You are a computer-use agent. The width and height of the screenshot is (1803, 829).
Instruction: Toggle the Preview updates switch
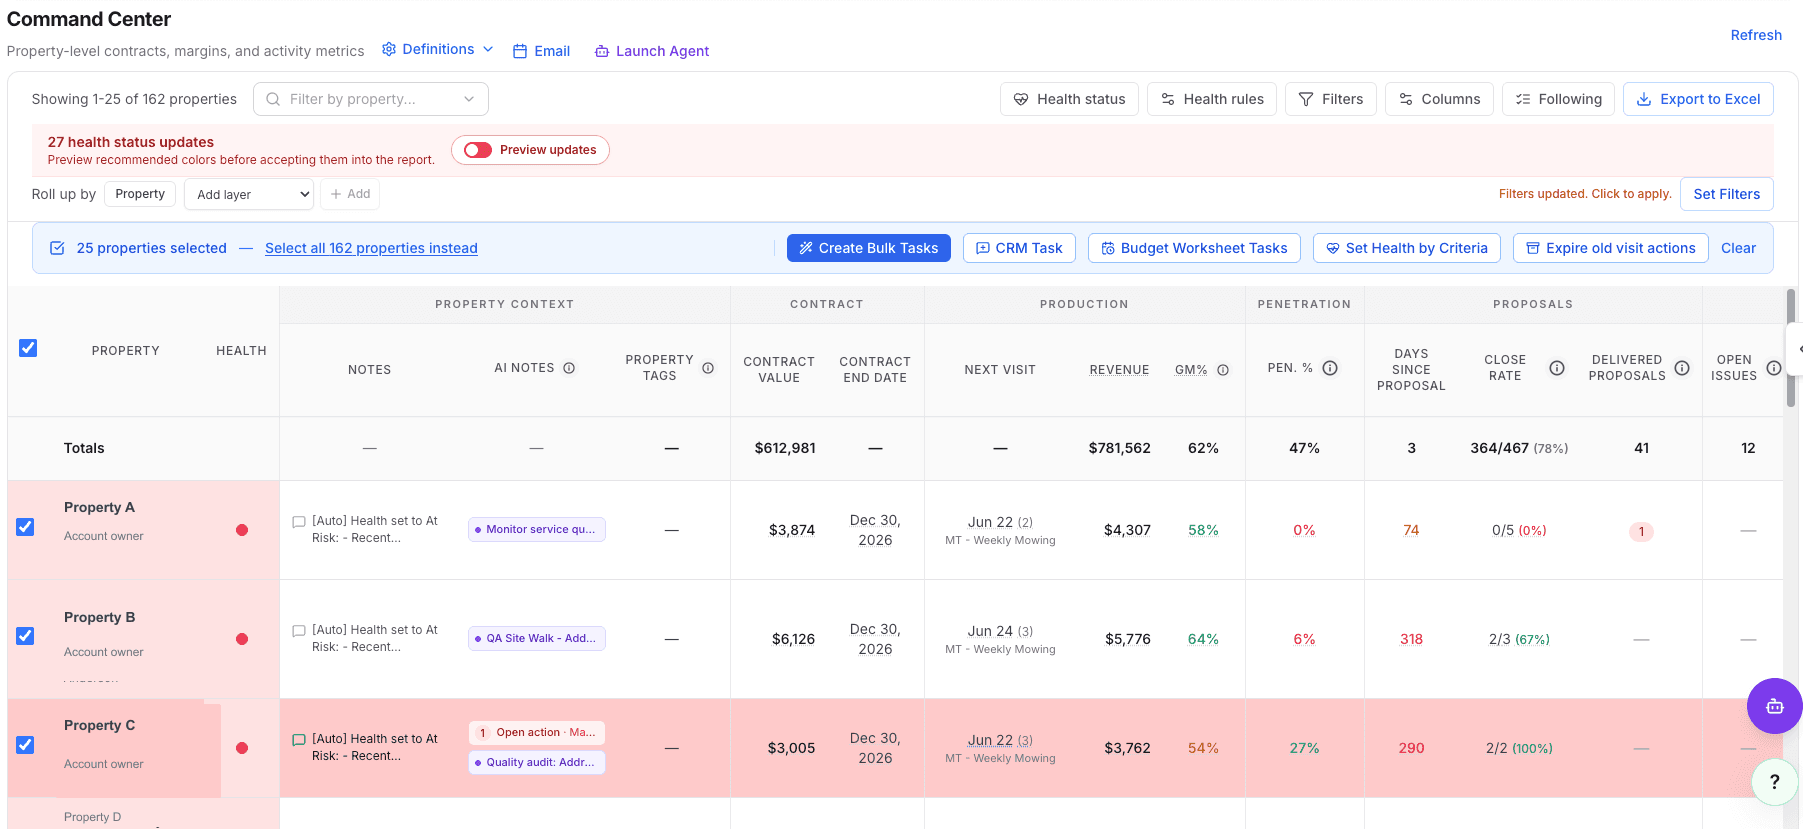point(478,150)
